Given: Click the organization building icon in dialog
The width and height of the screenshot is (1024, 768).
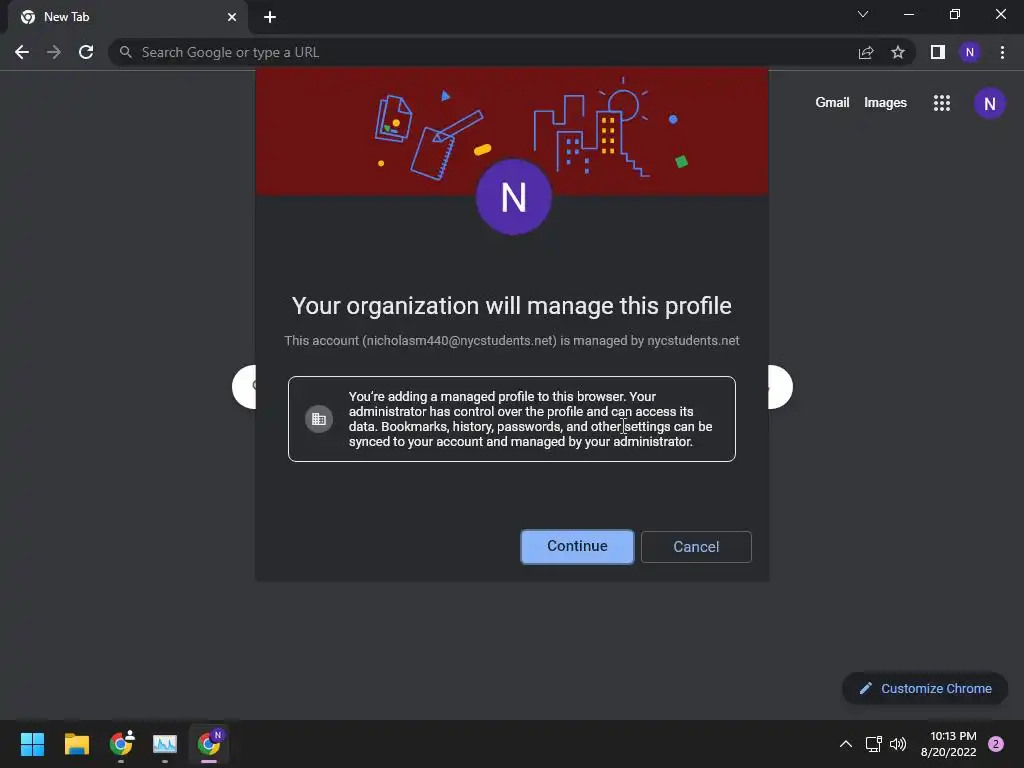Looking at the screenshot, I should pos(319,419).
